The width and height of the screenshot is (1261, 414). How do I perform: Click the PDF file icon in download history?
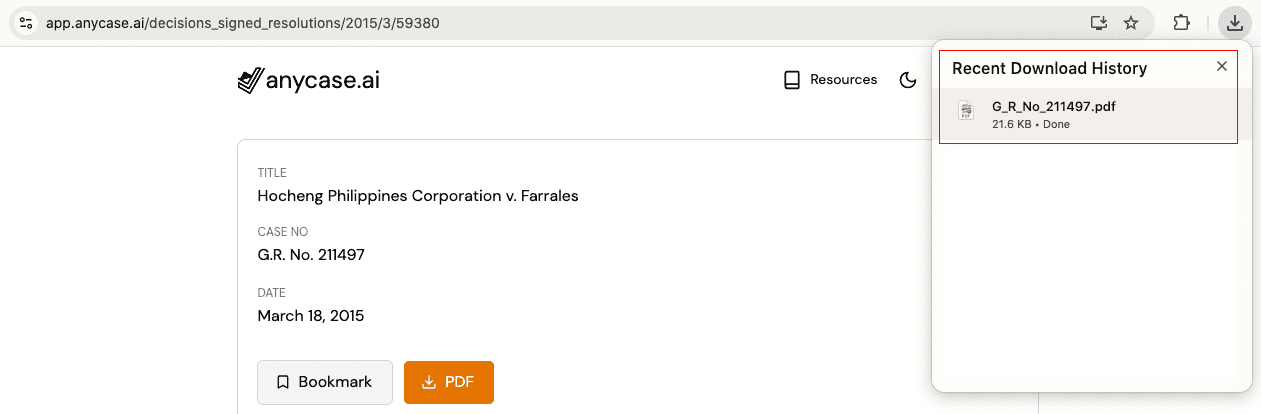(x=965, y=110)
